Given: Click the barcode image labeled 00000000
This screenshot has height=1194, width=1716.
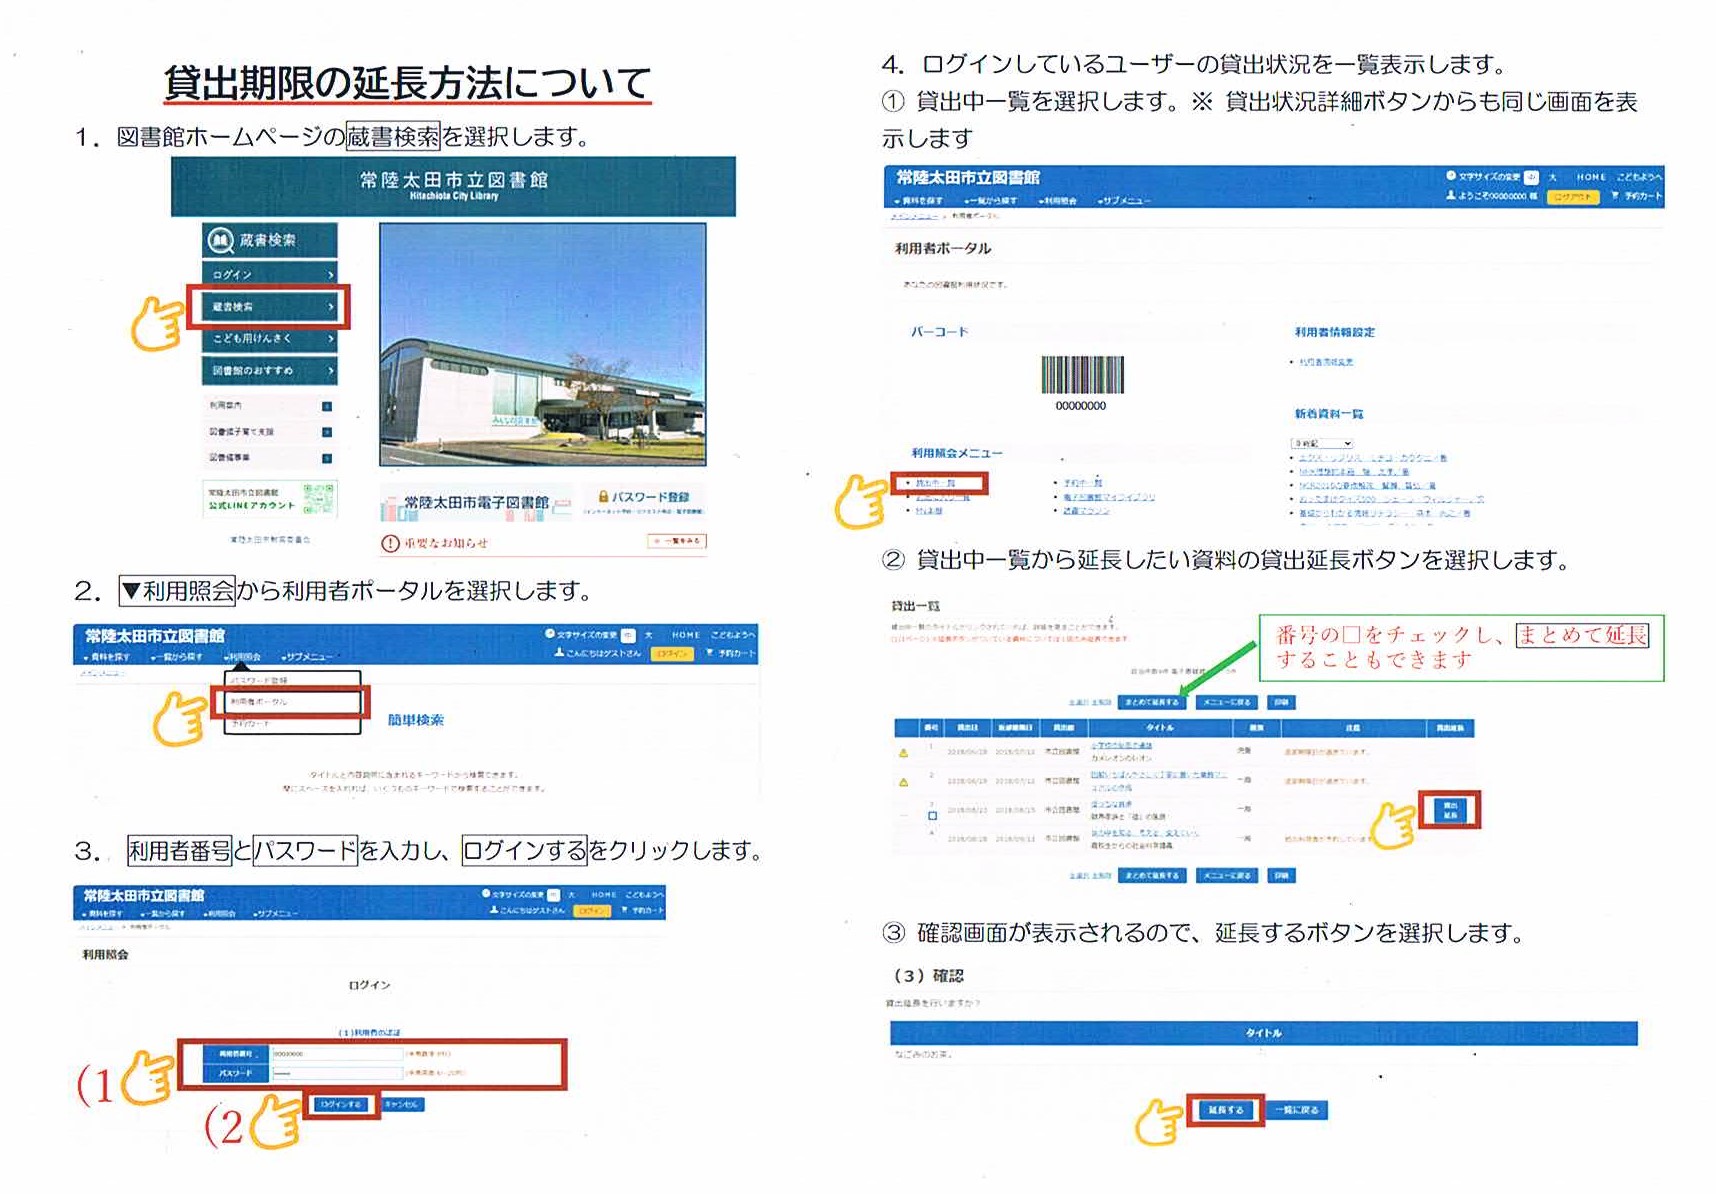Looking at the screenshot, I should [1082, 375].
